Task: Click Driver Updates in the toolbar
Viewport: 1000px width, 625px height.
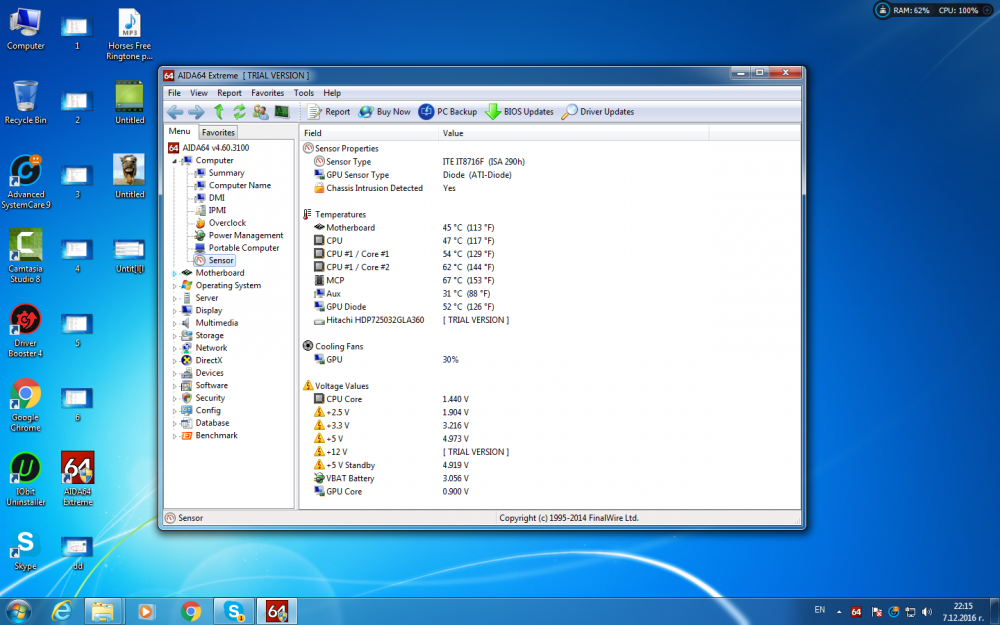Action: pos(598,112)
